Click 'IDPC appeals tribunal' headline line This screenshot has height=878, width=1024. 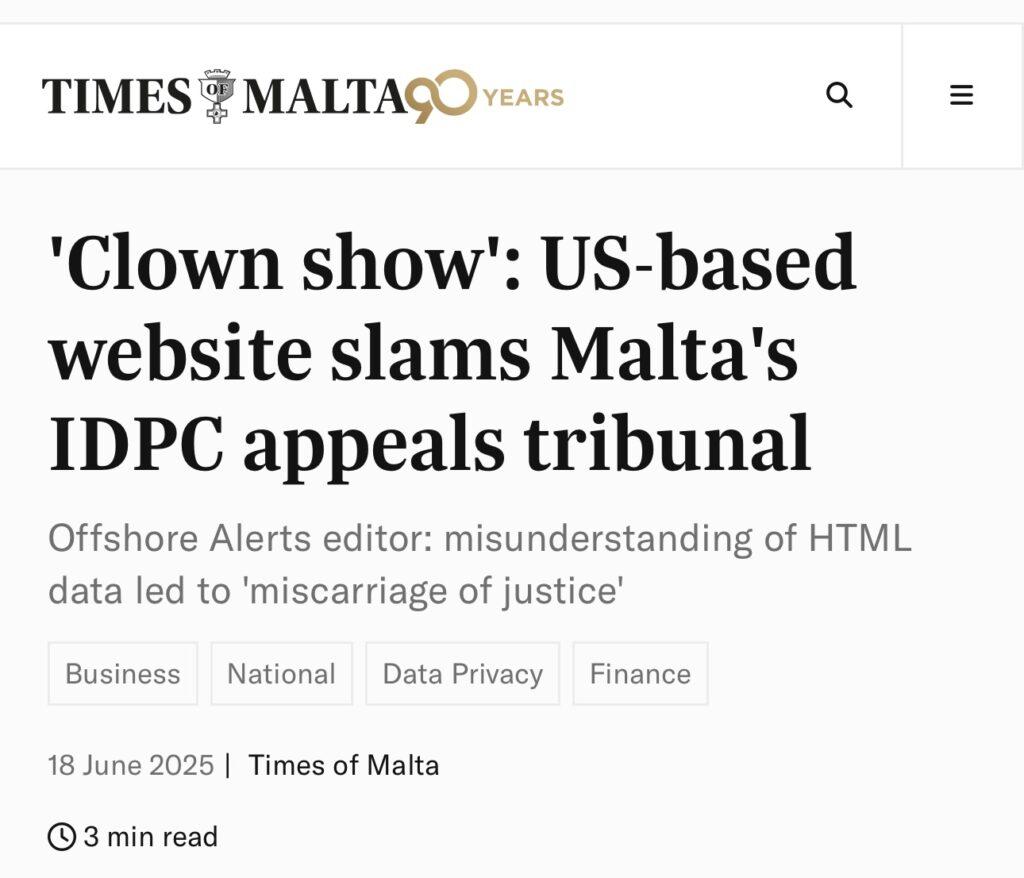click(x=430, y=443)
